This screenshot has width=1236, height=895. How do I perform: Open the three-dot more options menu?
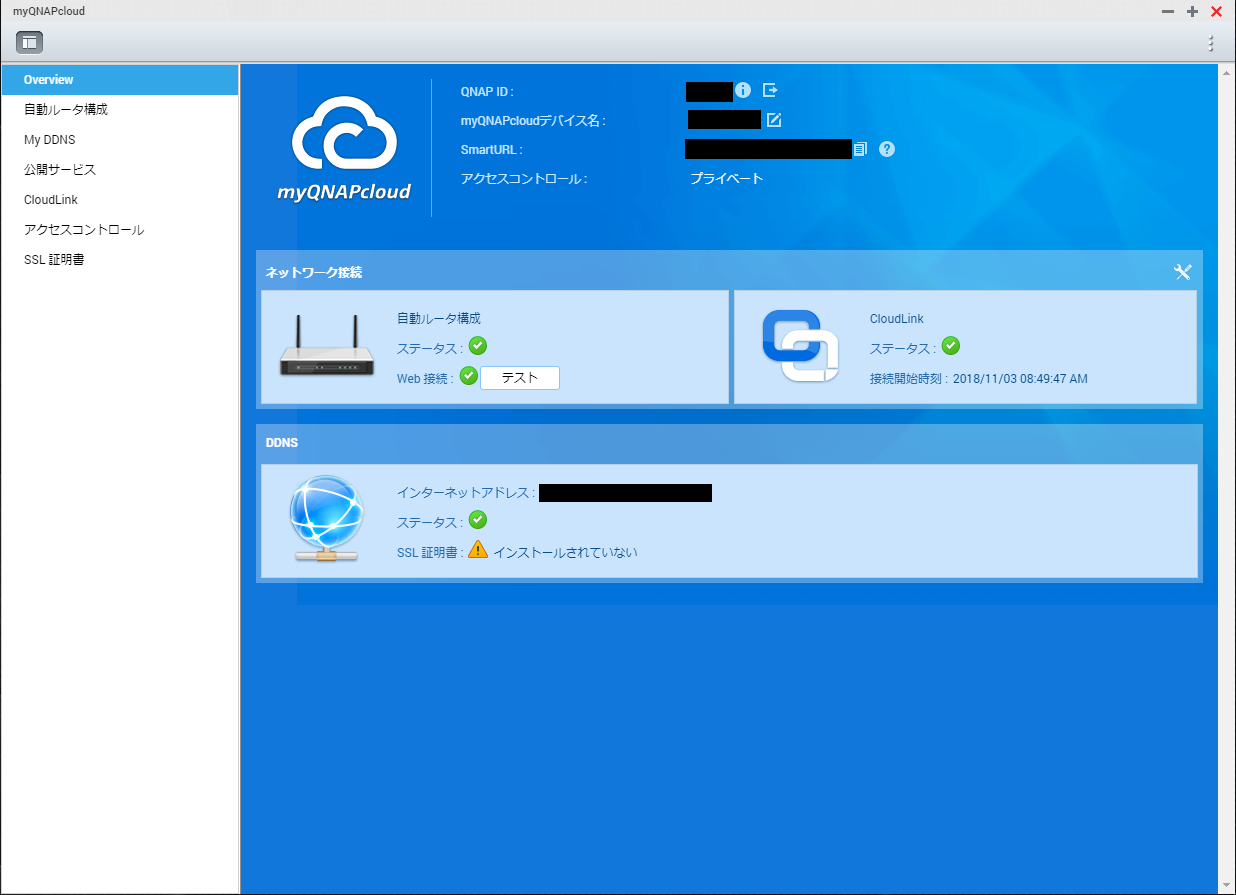pos(1211,43)
